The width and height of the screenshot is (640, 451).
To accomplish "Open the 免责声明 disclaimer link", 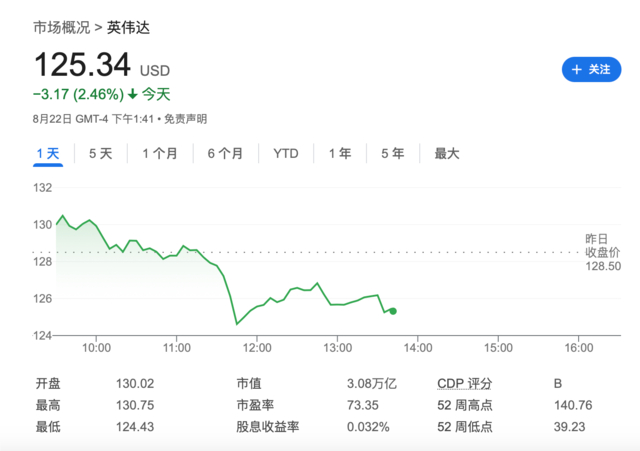I will [x=186, y=119].
